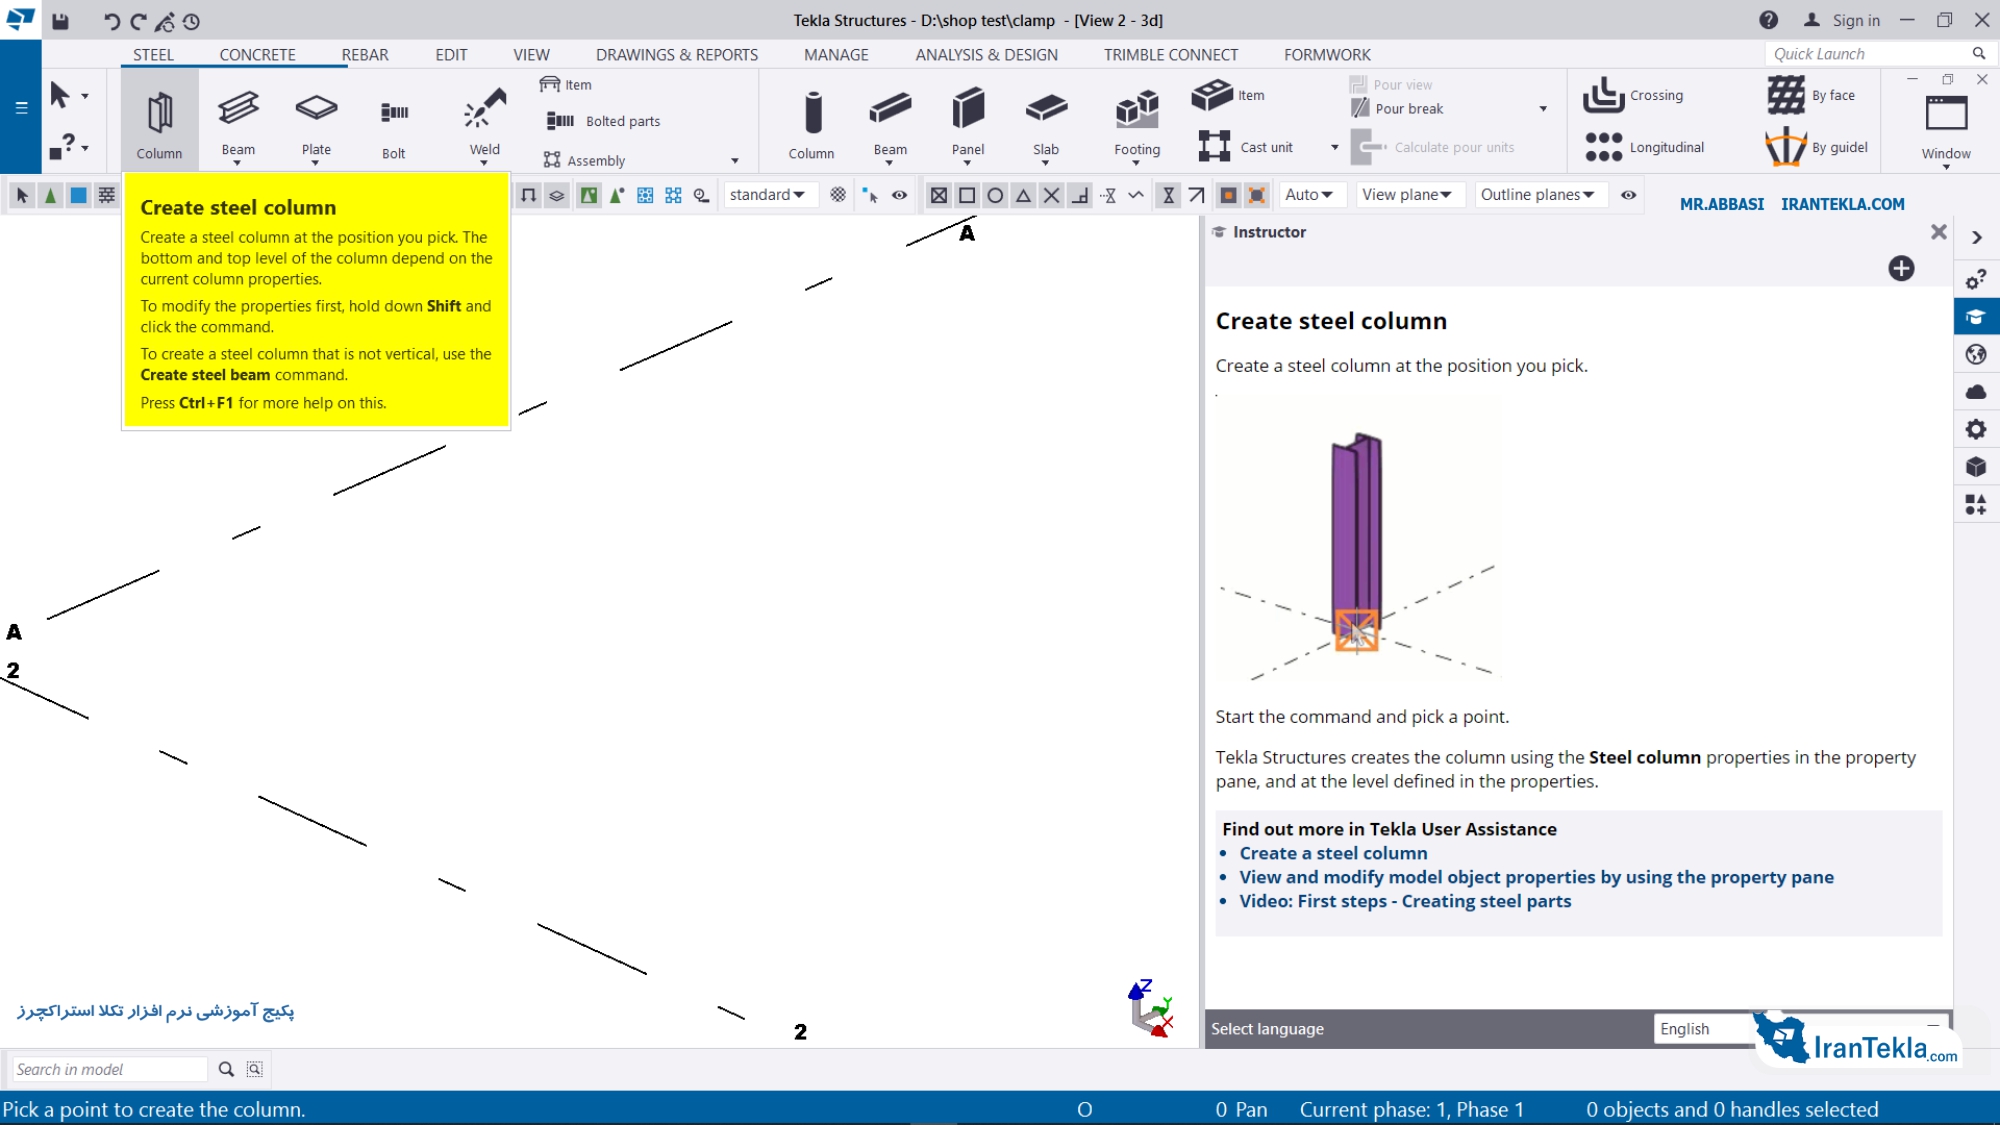The image size is (2000, 1125).
Task: Open the hamburger file menu
Action: coord(21,107)
